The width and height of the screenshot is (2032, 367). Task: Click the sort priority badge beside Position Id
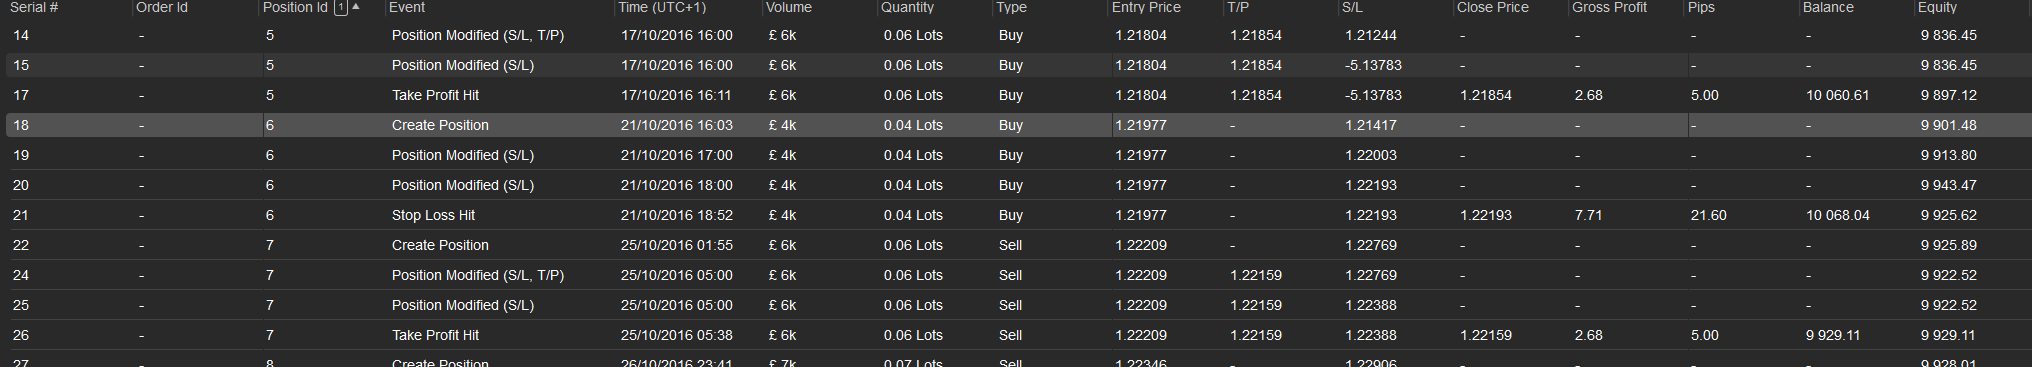[x=341, y=7]
